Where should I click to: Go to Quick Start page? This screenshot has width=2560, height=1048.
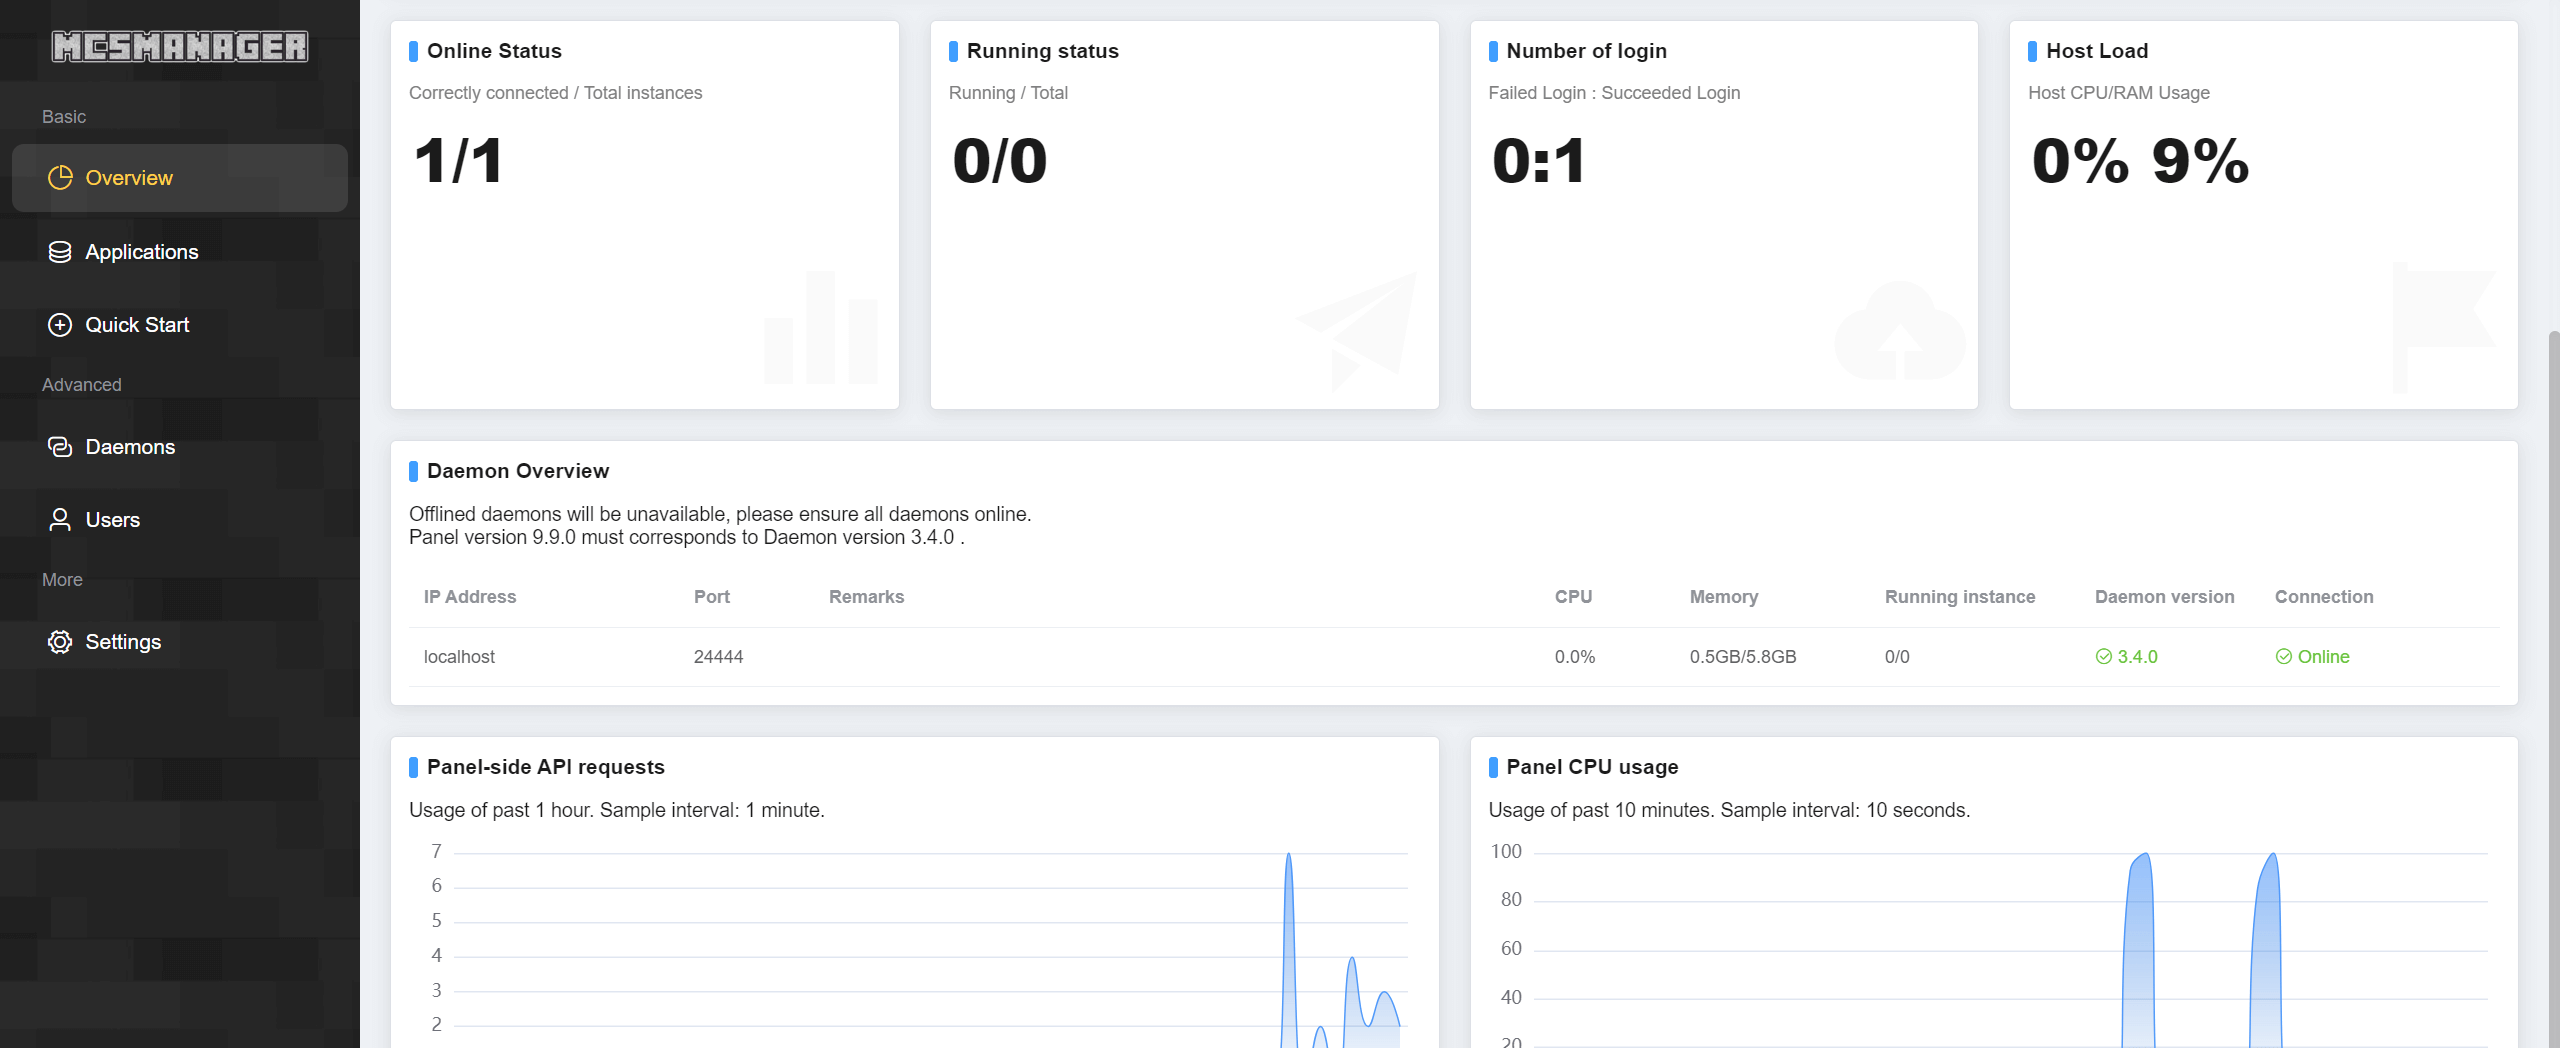180,324
